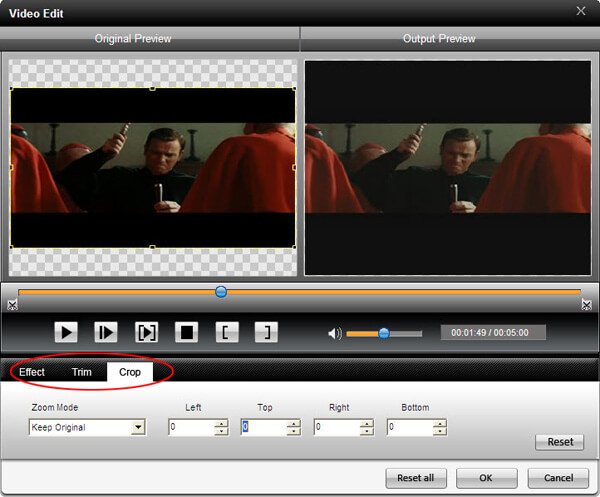
Task: Click the volume slider handle
Action: click(x=384, y=333)
